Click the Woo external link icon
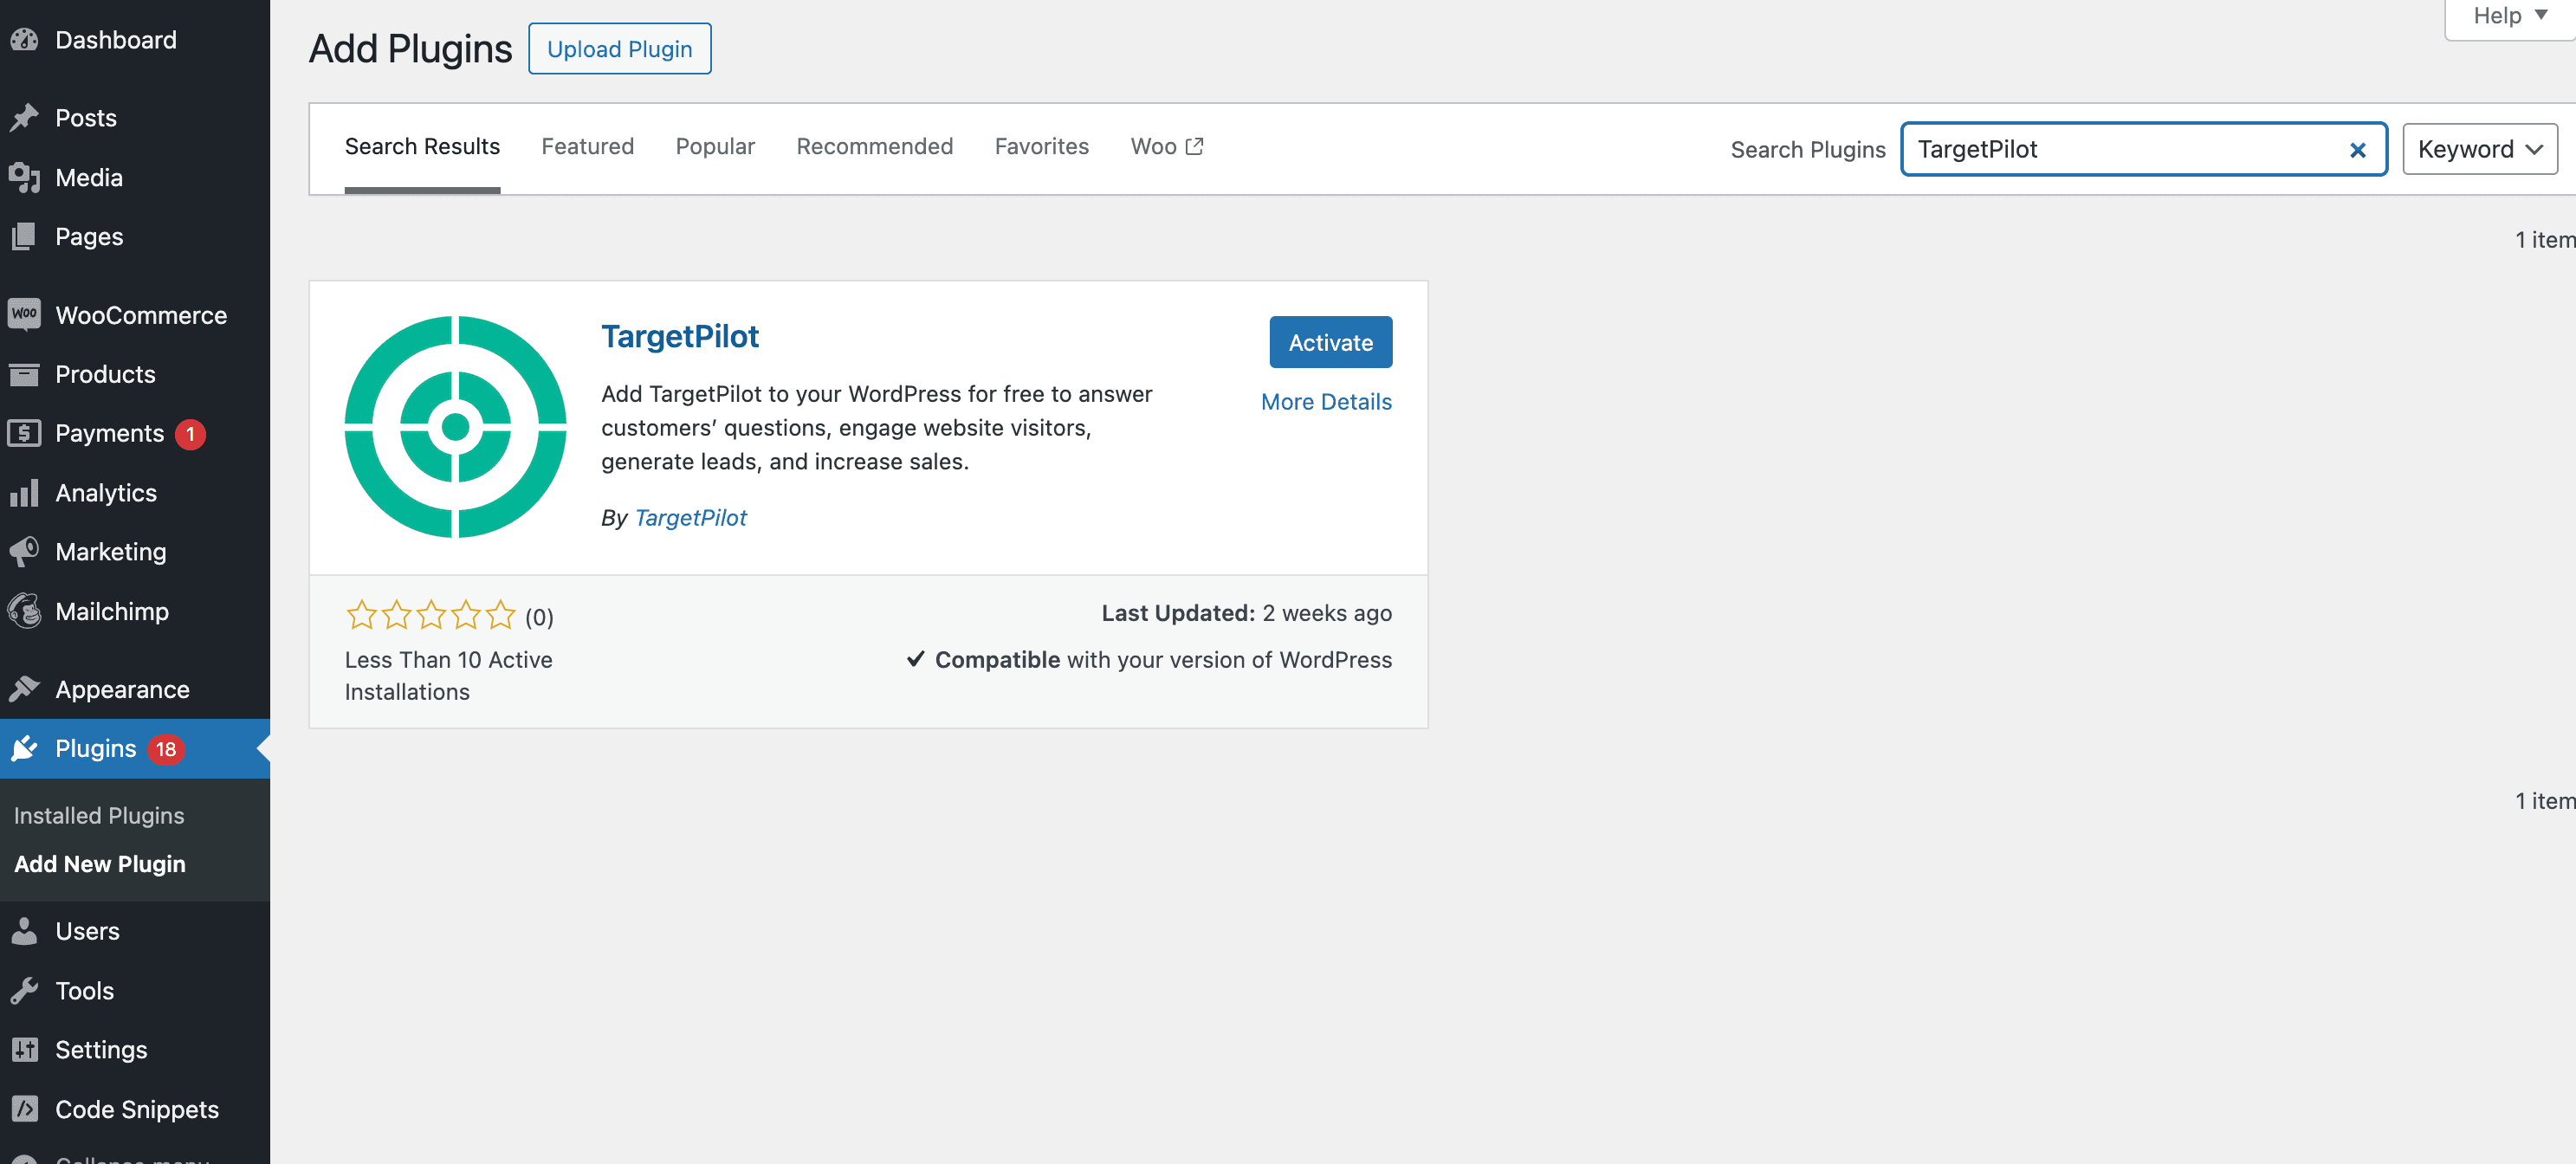 coord(1194,147)
